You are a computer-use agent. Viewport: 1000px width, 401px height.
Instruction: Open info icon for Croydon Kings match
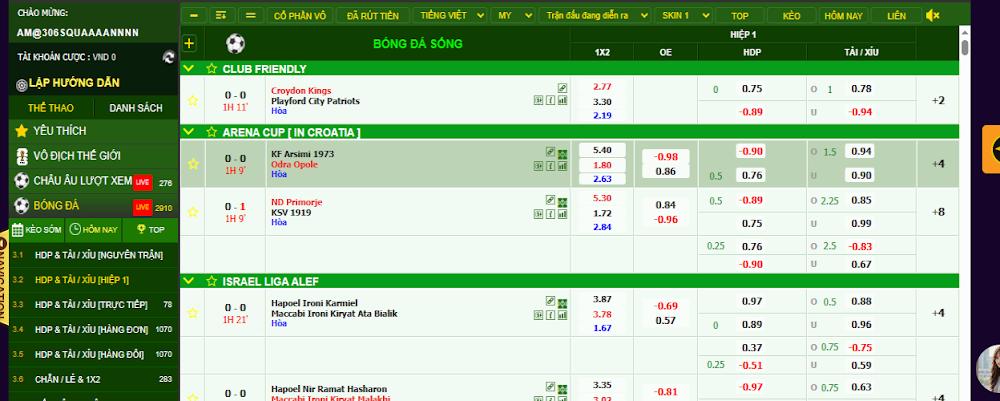(550, 100)
